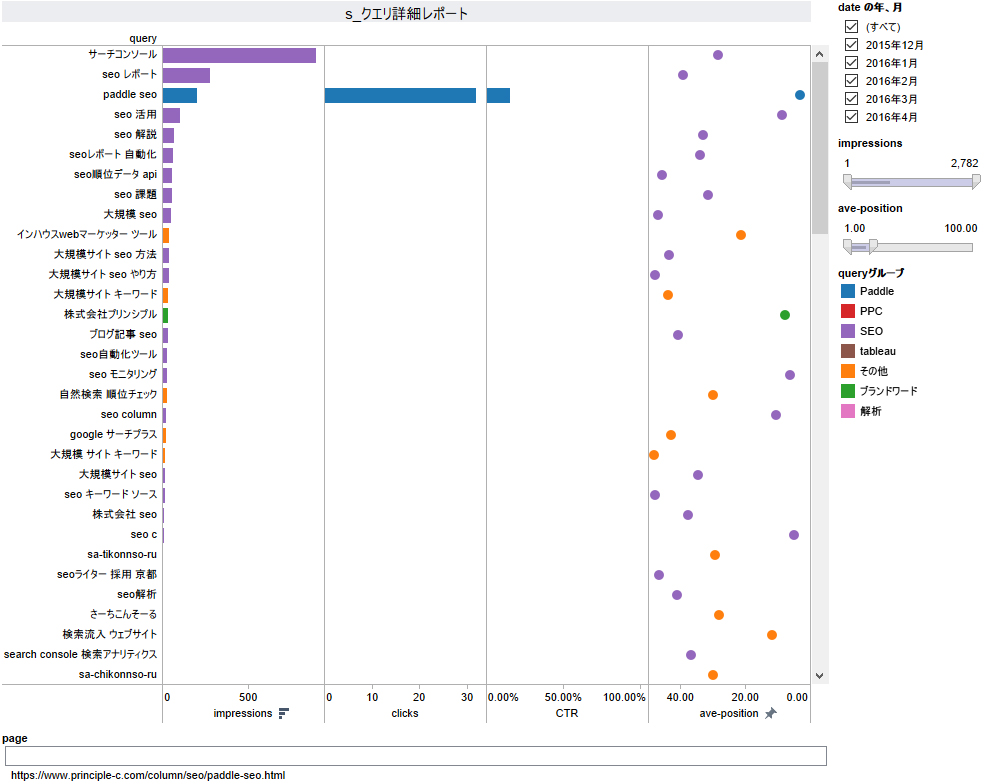The image size is (988, 784).
Task: Click the left handle of ave-position slider
Action: pos(848,246)
